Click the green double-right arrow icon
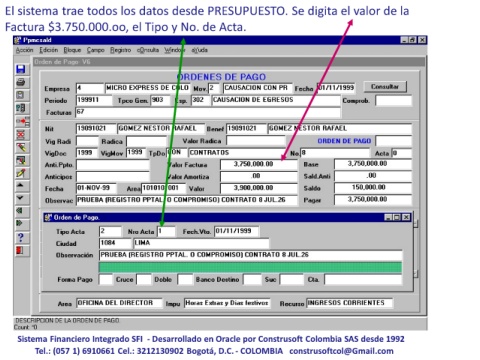 20,223
